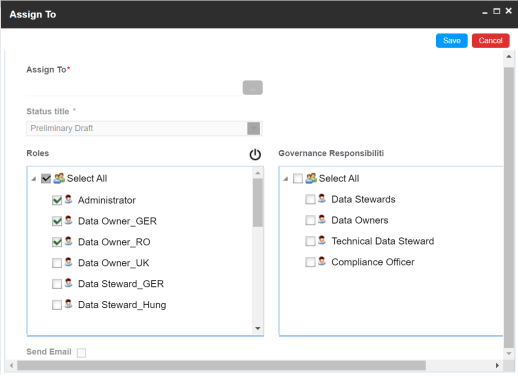Check the Technical Data Steward checkbox
Image resolution: width=518 pixels, height=375 pixels.
point(310,241)
